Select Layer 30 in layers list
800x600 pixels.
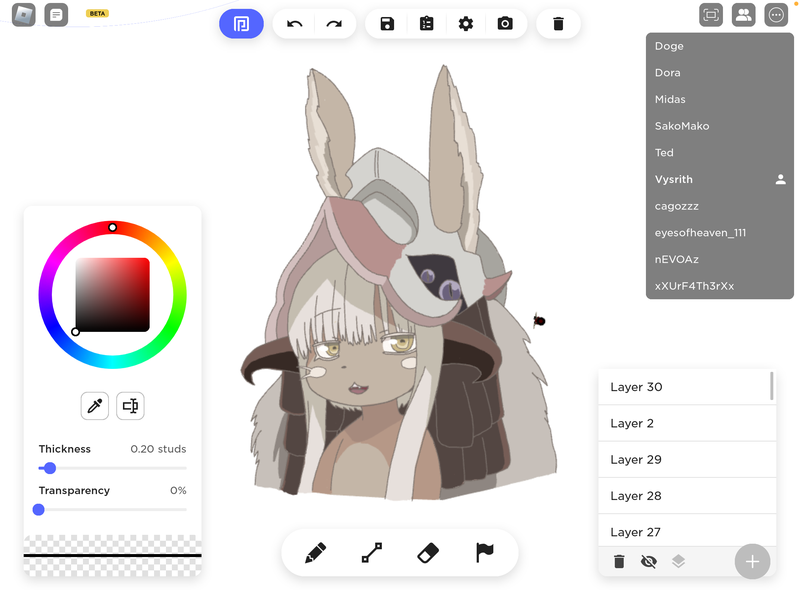(x=685, y=387)
